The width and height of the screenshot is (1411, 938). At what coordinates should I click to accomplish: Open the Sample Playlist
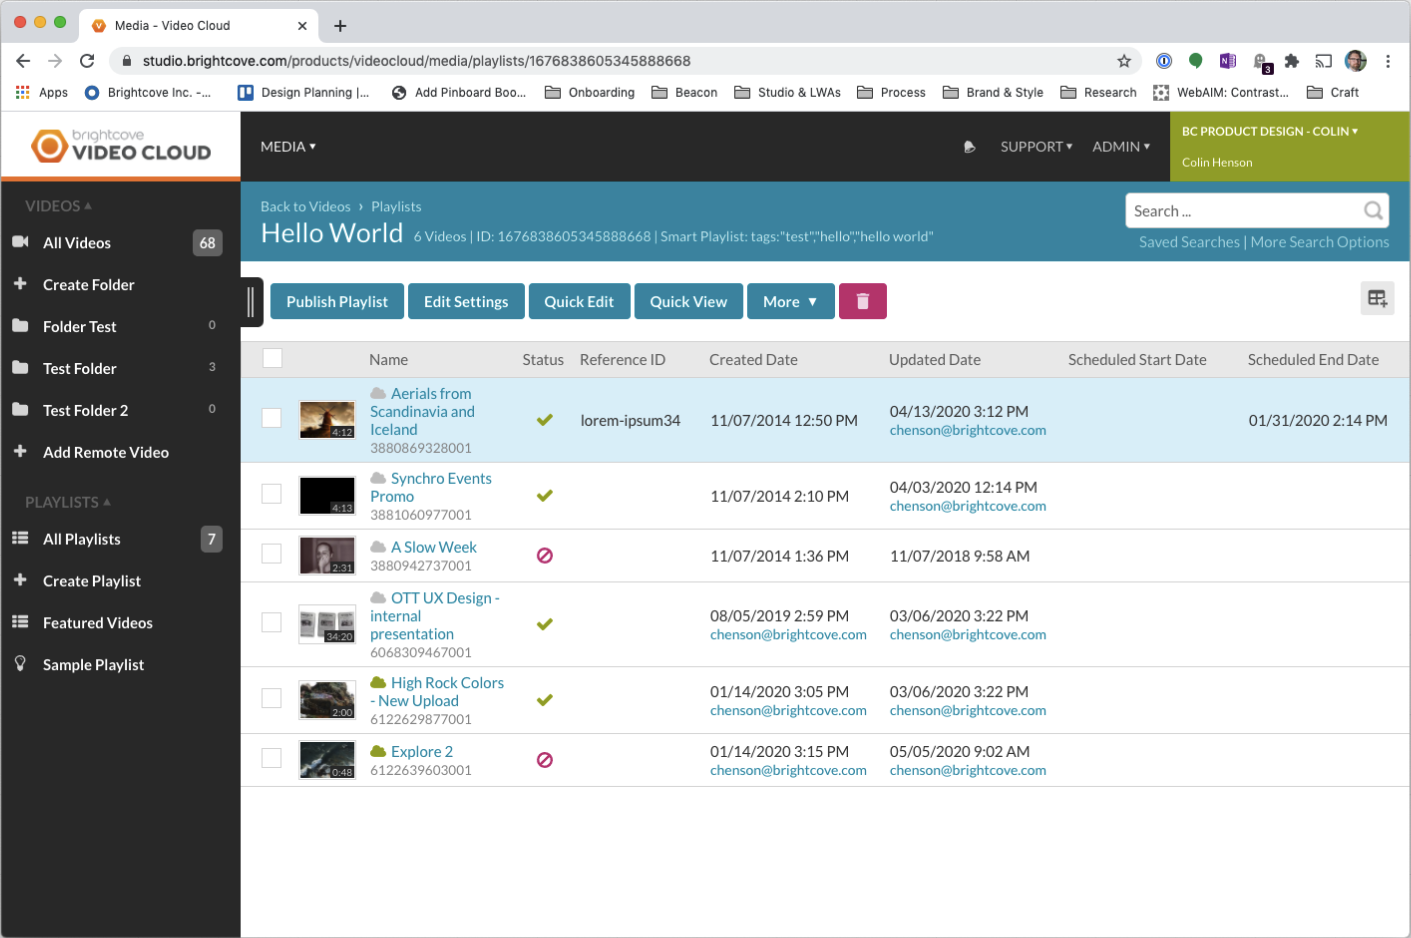pyautogui.click(x=91, y=664)
